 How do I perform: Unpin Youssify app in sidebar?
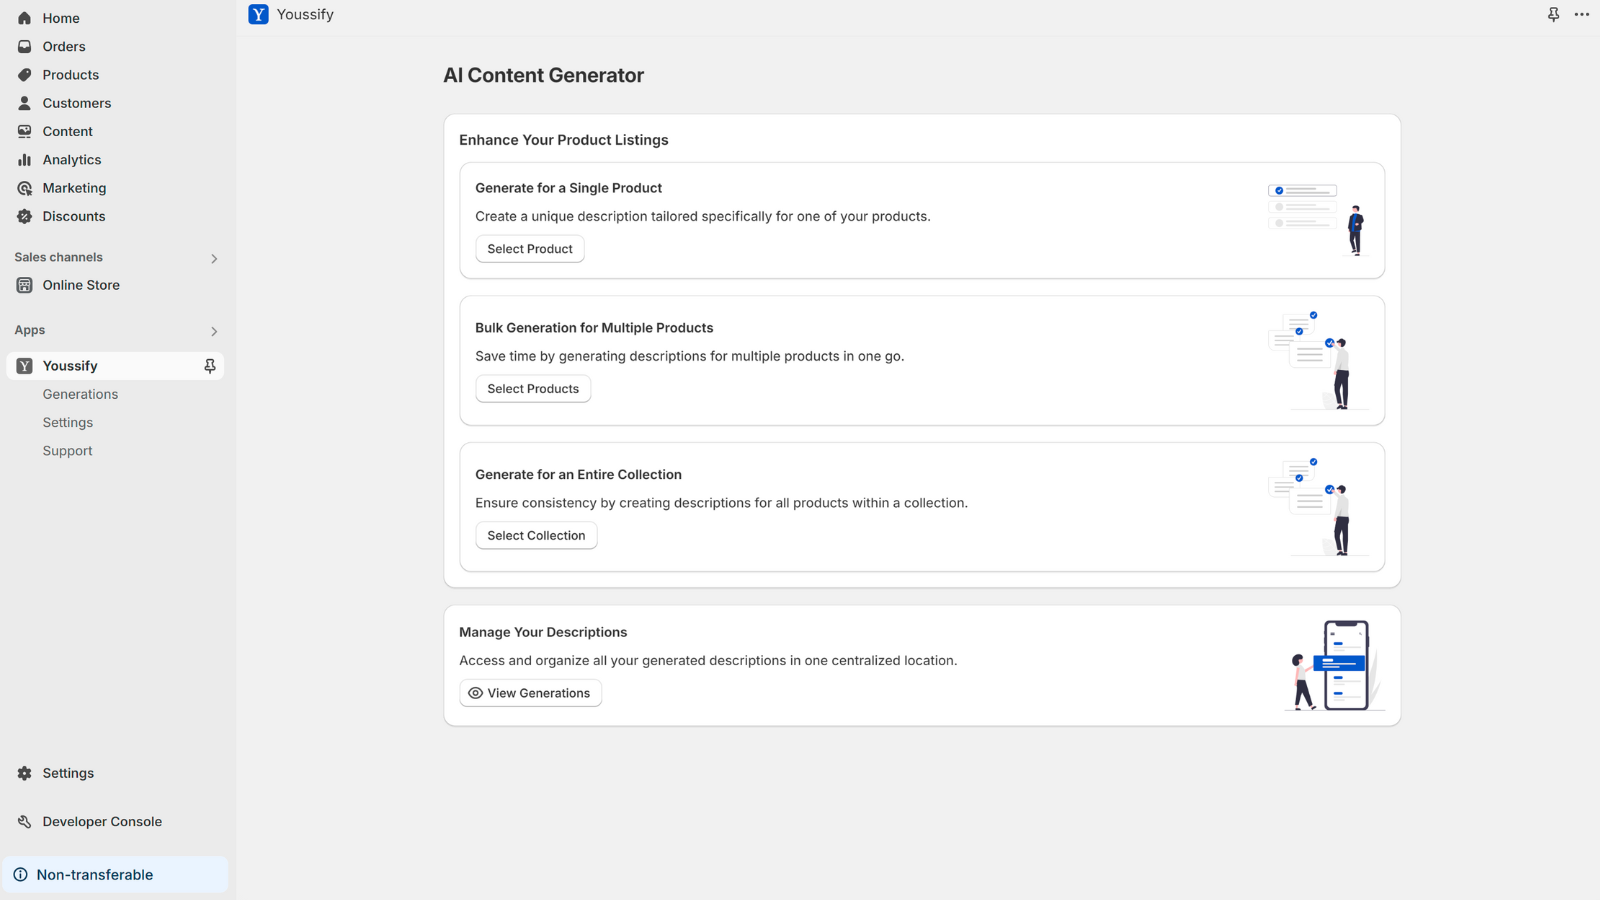[x=210, y=366]
